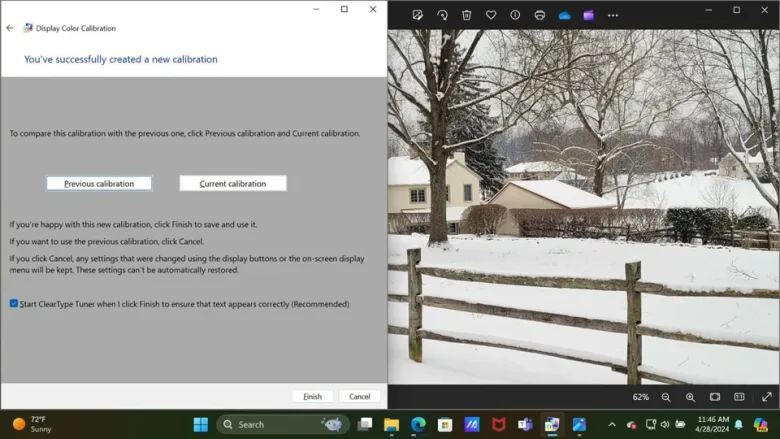Expand the taskbar hidden icons chevron
The image size is (780, 439).
coord(612,425)
